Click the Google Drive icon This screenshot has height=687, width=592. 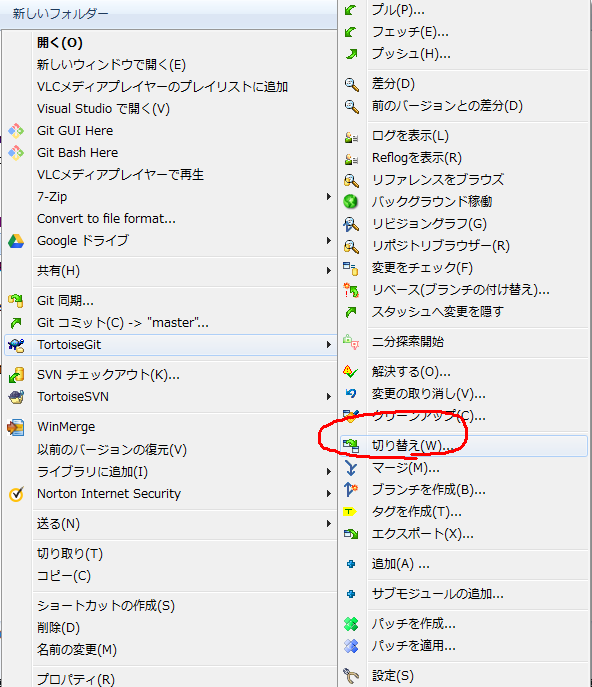[16, 241]
